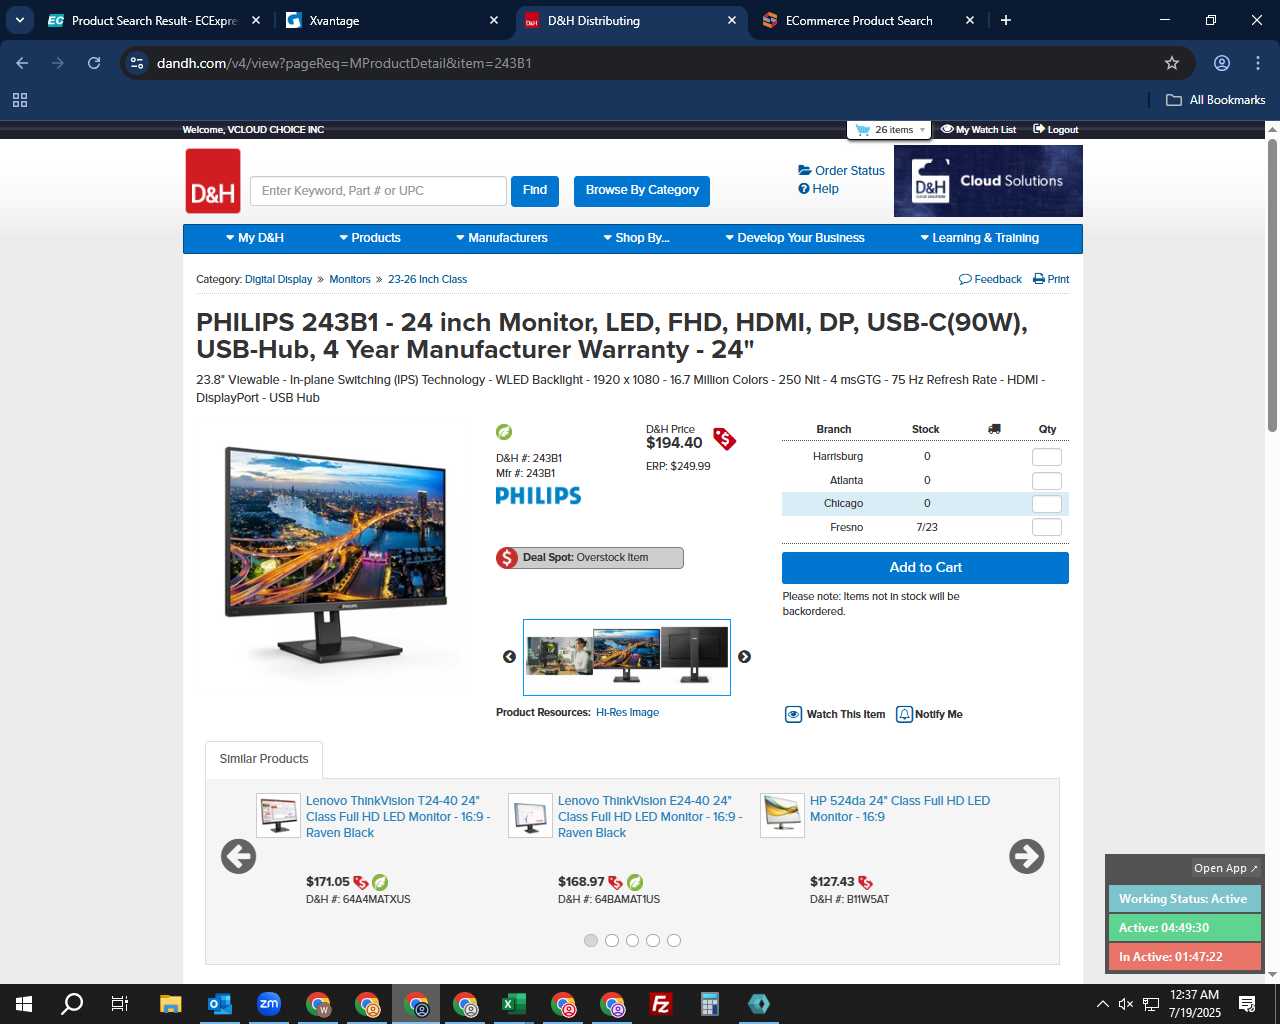Expand Learning & Training menu
Screen dimensions: 1280x1024
pyautogui.click(x=980, y=238)
